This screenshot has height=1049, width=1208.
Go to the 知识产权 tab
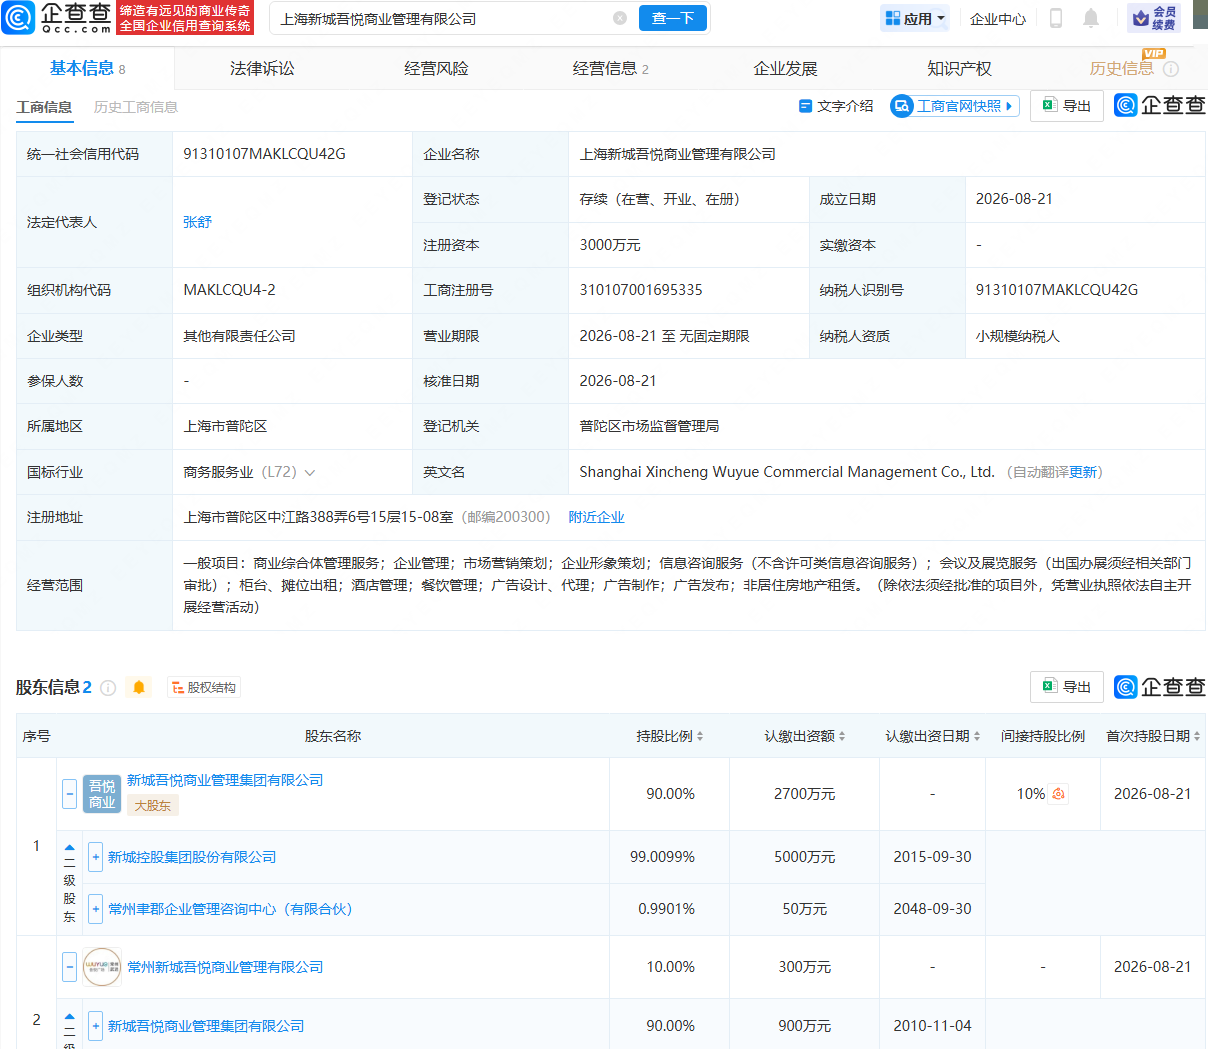(x=959, y=69)
